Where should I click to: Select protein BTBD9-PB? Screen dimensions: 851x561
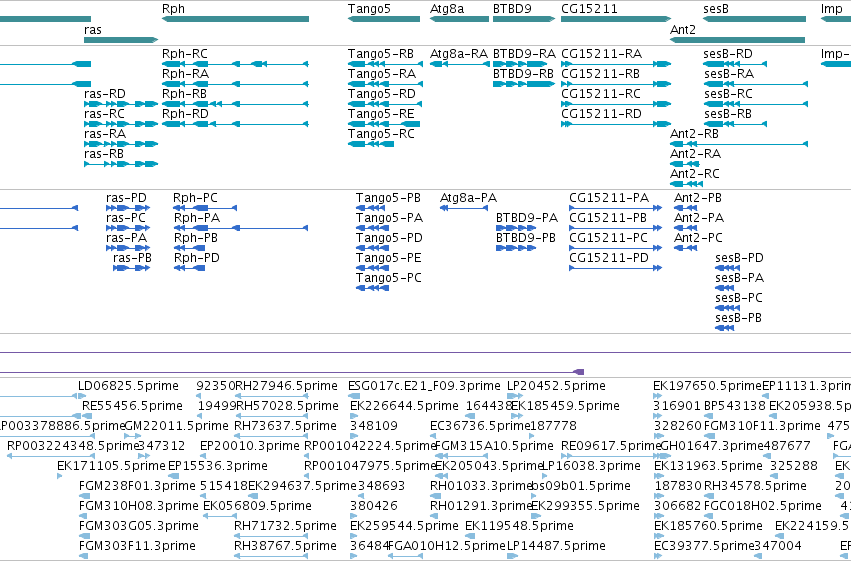point(516,248)
